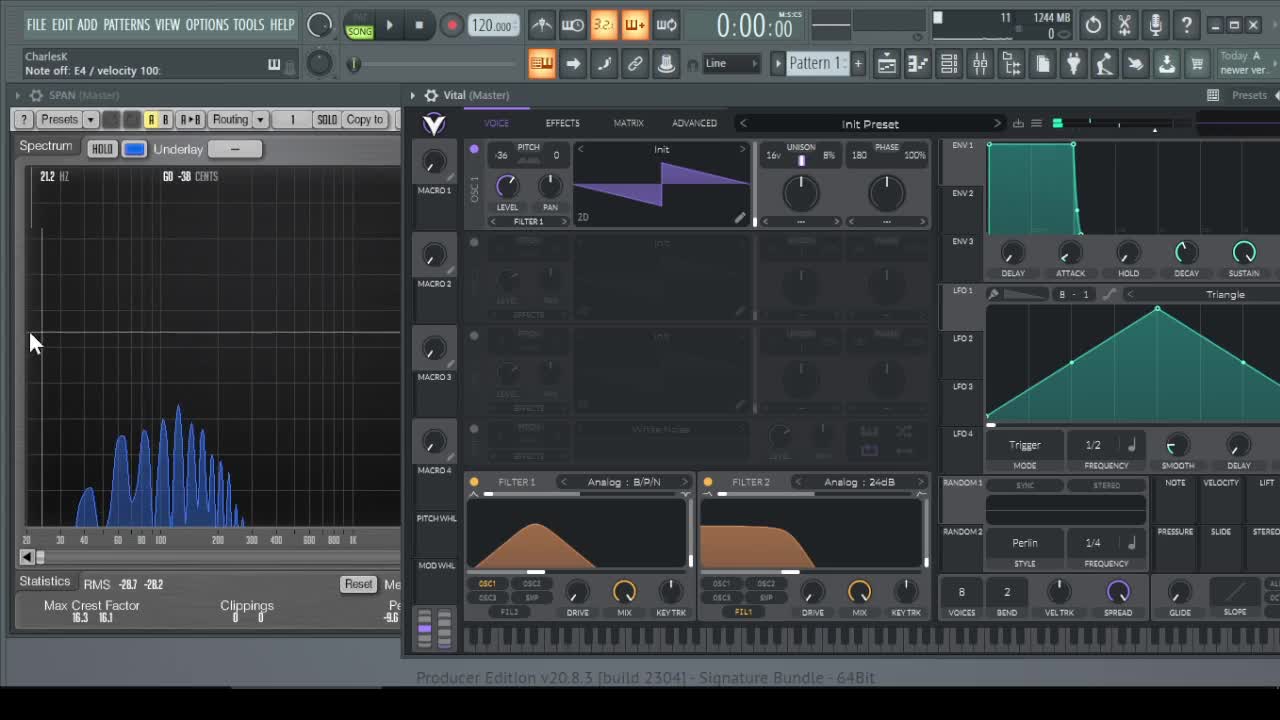Toggle Vital OSC 2 power button
1280x720 pixels.
(474, 242)
